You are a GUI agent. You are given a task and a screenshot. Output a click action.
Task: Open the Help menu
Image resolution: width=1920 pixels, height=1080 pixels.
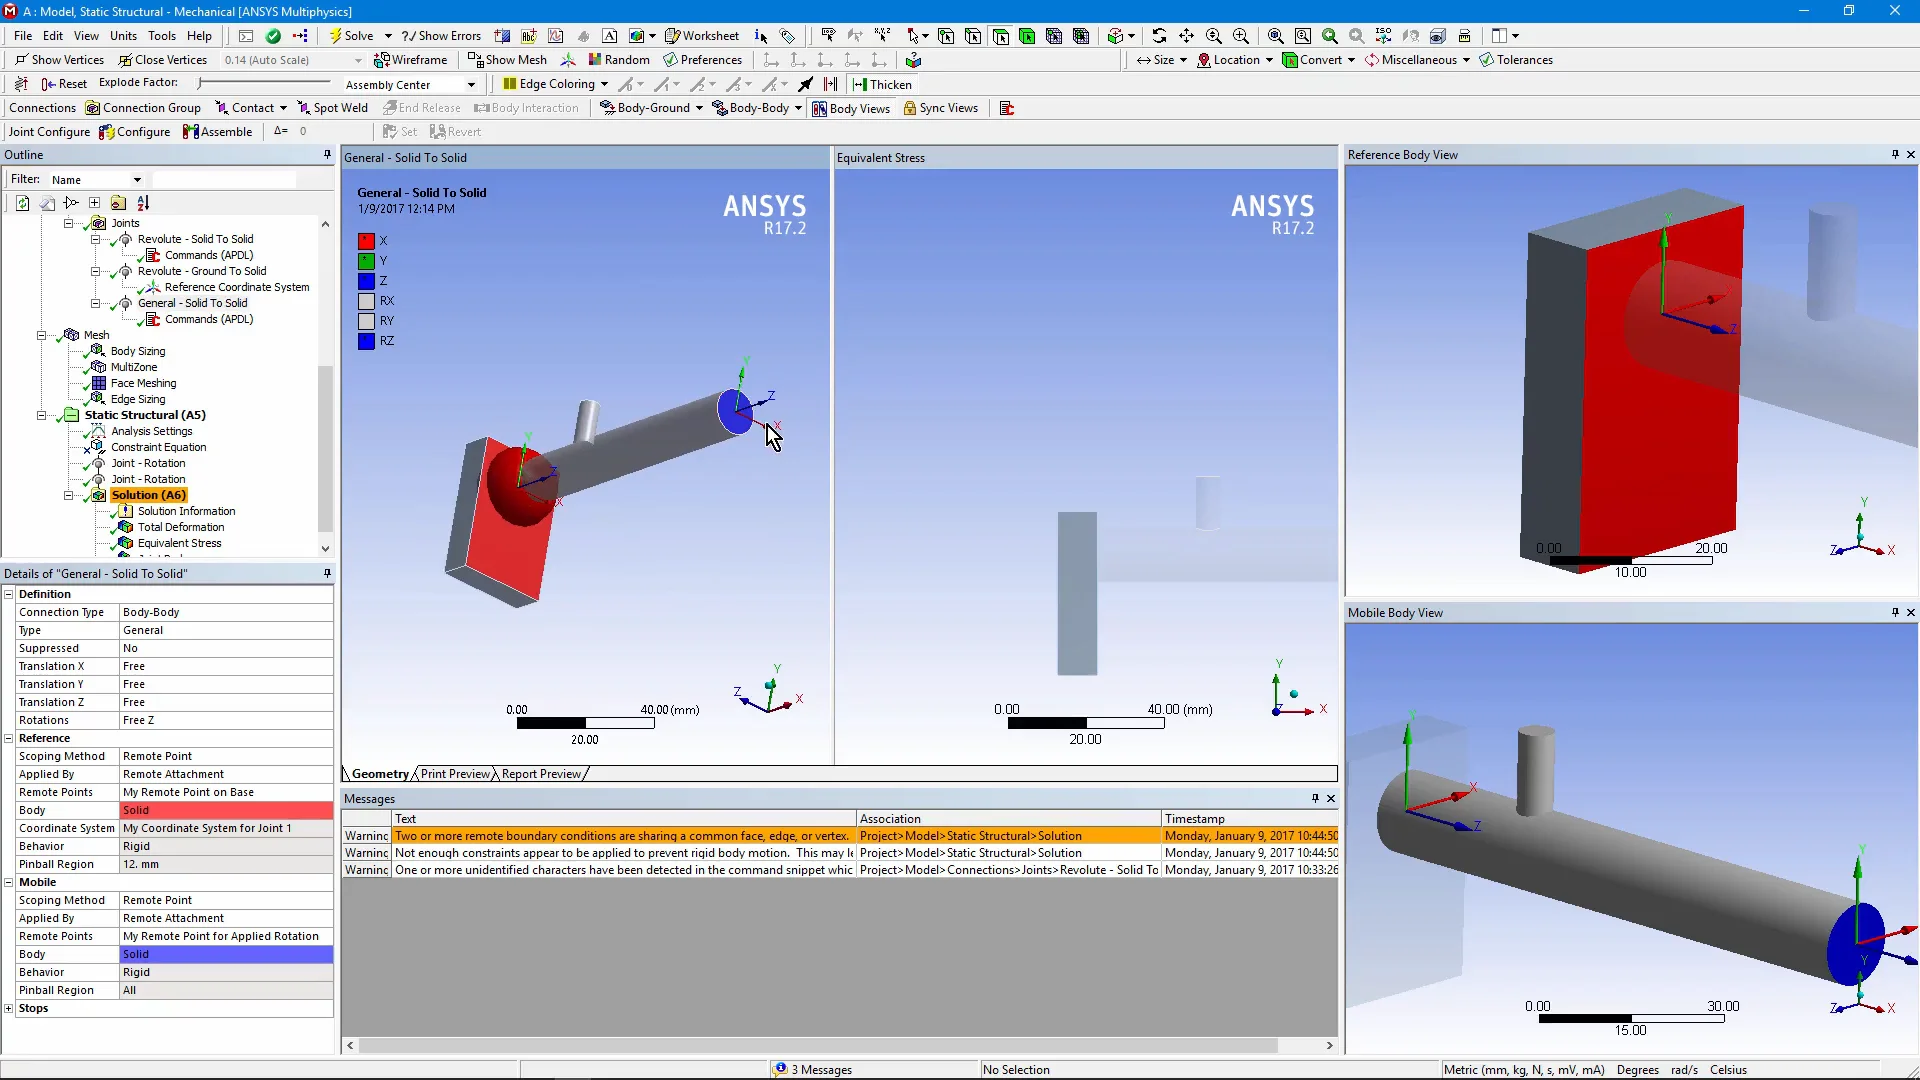(x=199, y=36)
